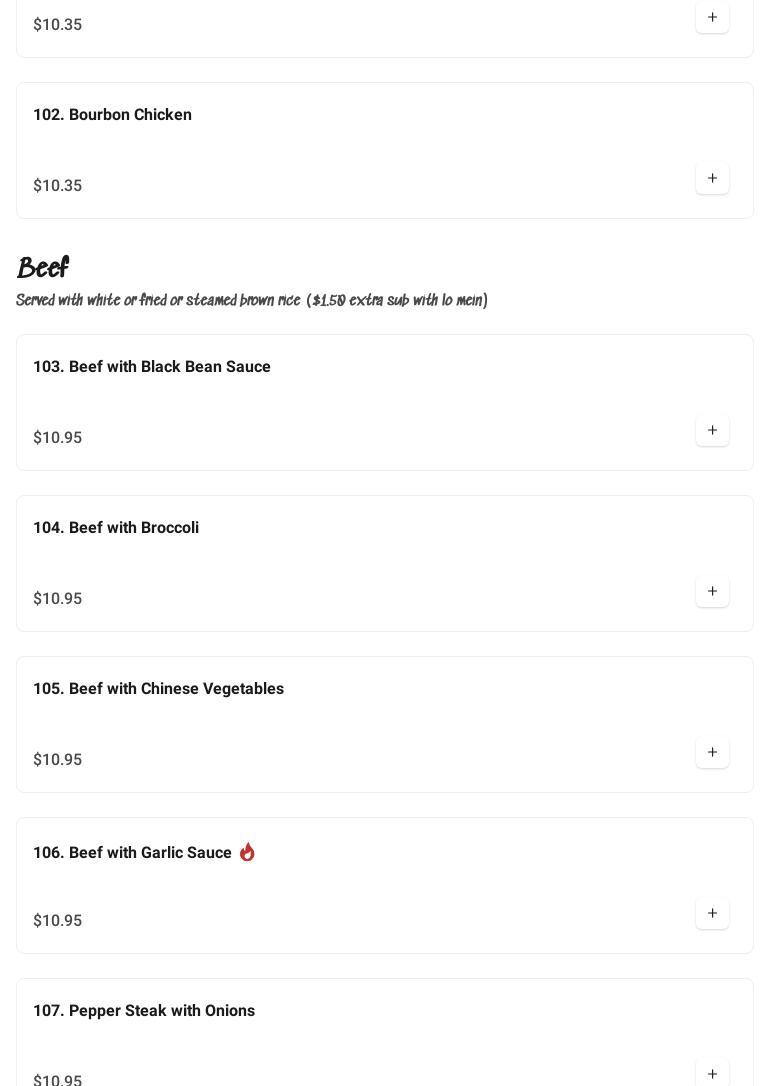
Task: Add Pepper Steak with Onions
Action: pos(712,1074)
